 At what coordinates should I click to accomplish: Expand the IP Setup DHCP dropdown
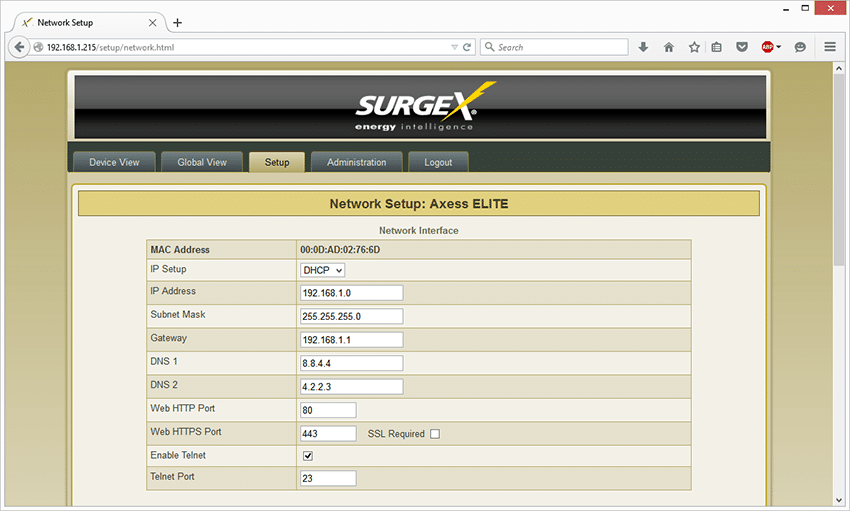click(323, 270)
